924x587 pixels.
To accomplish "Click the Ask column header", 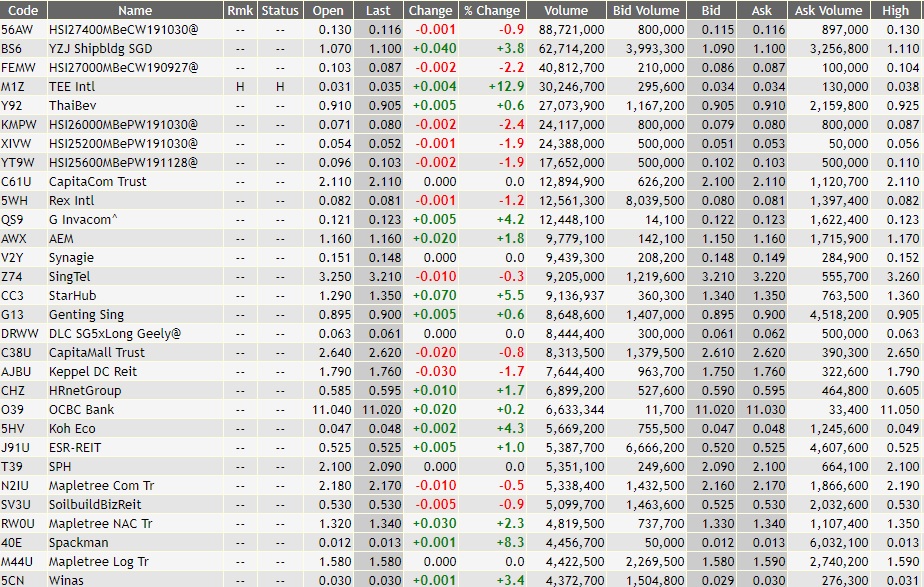I will [x=761, y=10].
